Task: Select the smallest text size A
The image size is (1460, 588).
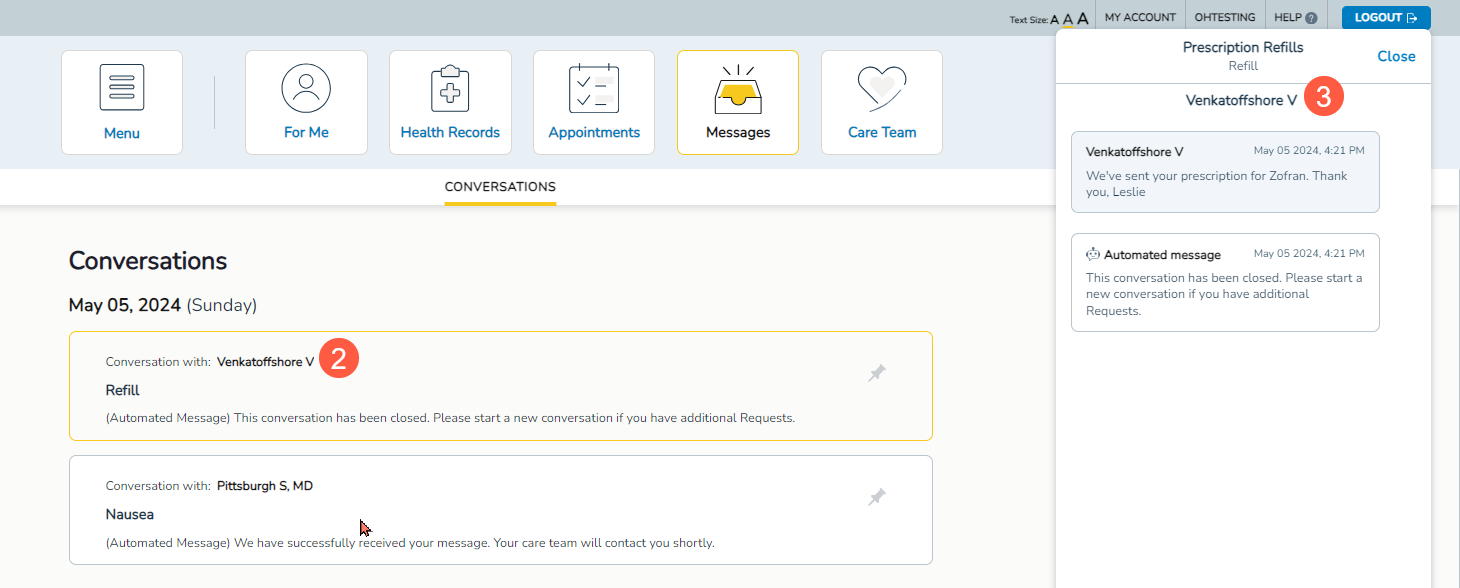Action: coord(1054,20)
